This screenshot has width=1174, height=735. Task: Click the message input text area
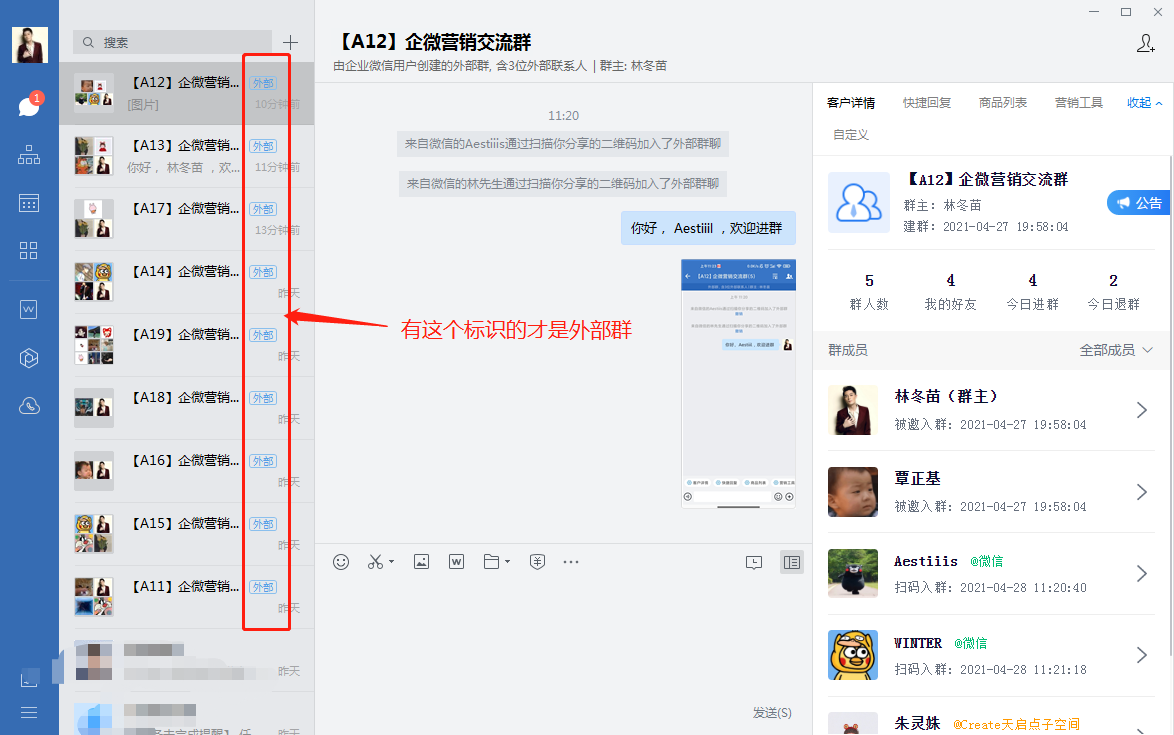[x=563, y=640]
